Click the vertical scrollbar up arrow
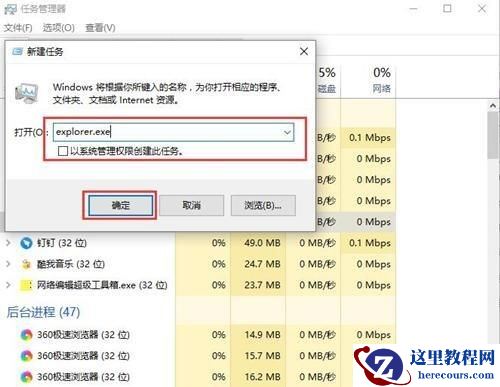This screenshot has width=500, height=387. [x=493, y=106]
